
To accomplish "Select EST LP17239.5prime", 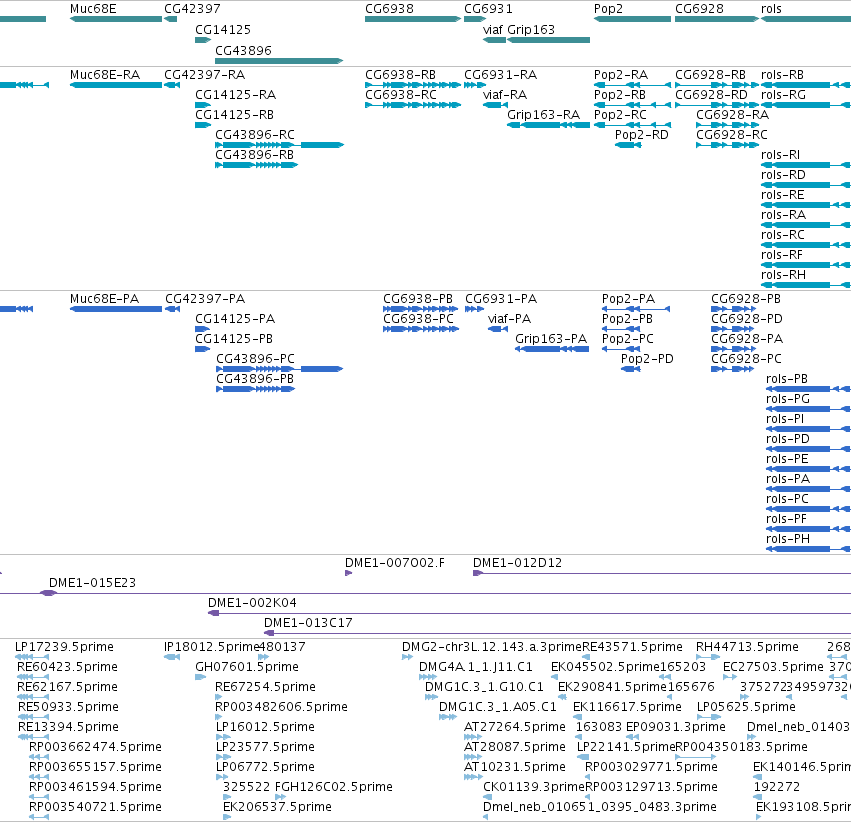I will click(64, 647).
